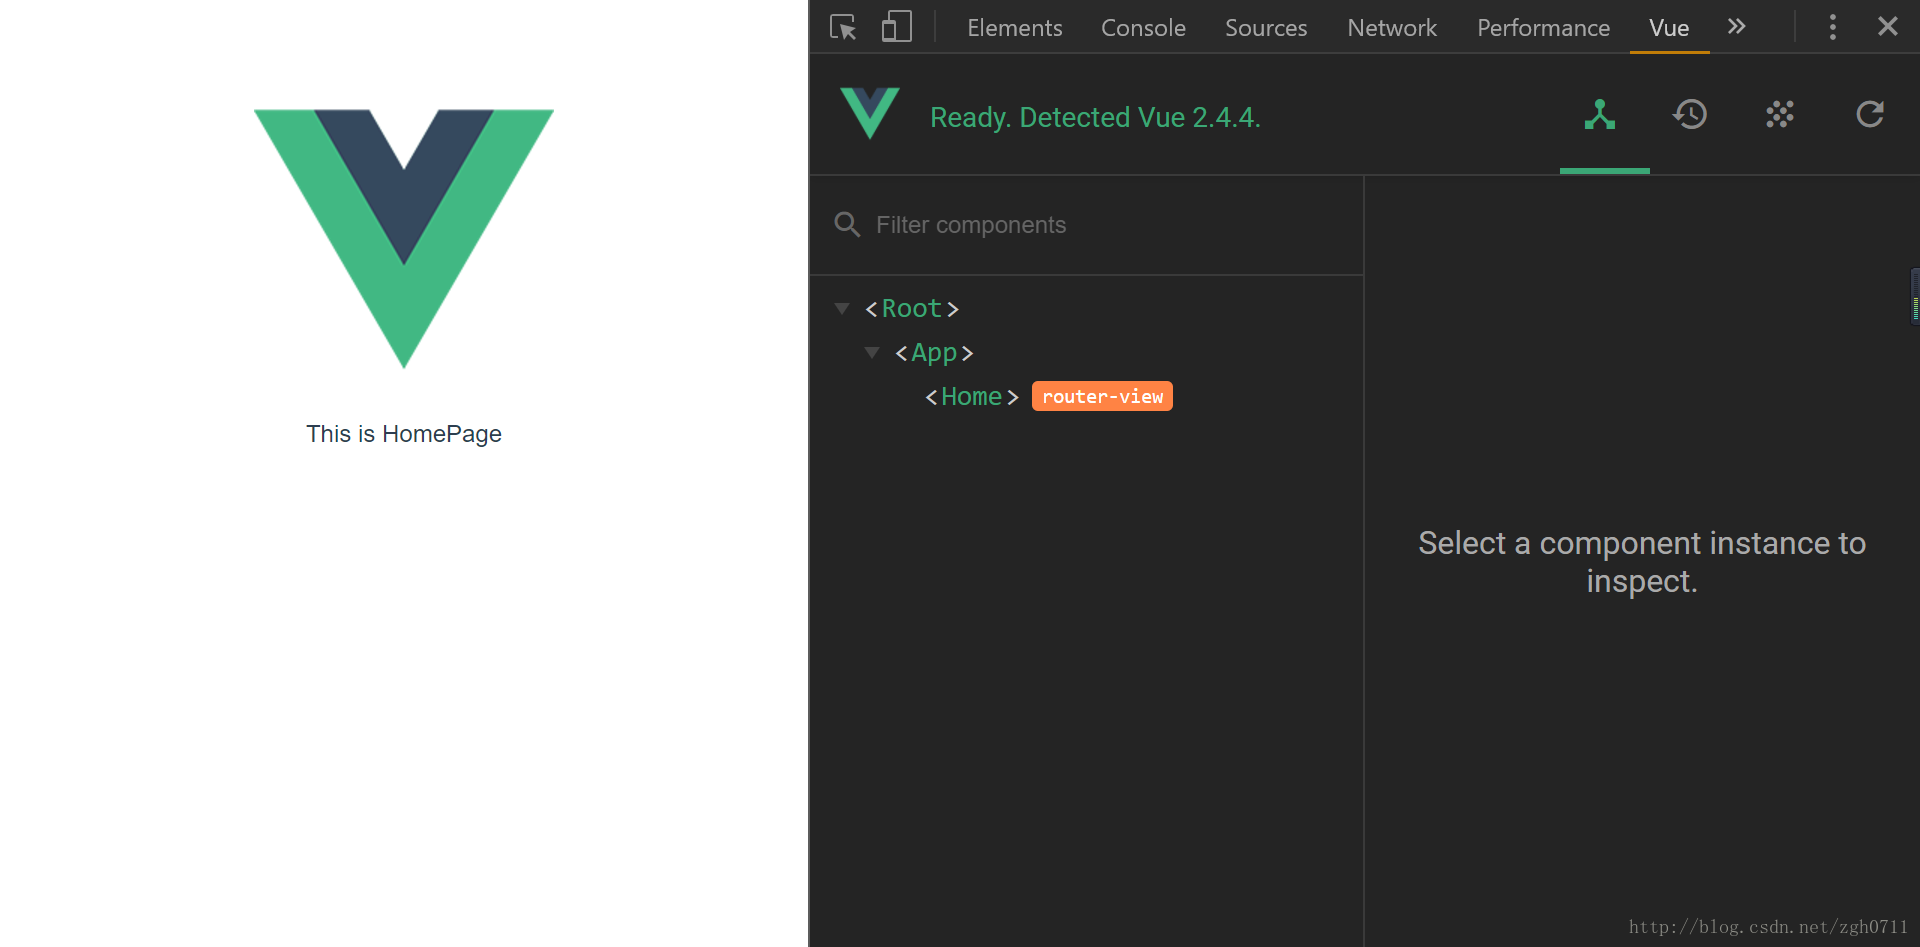This screenshot has height=947, width=1920.
Task: Click the inspect element cursor icon
Action: [843, 27]
